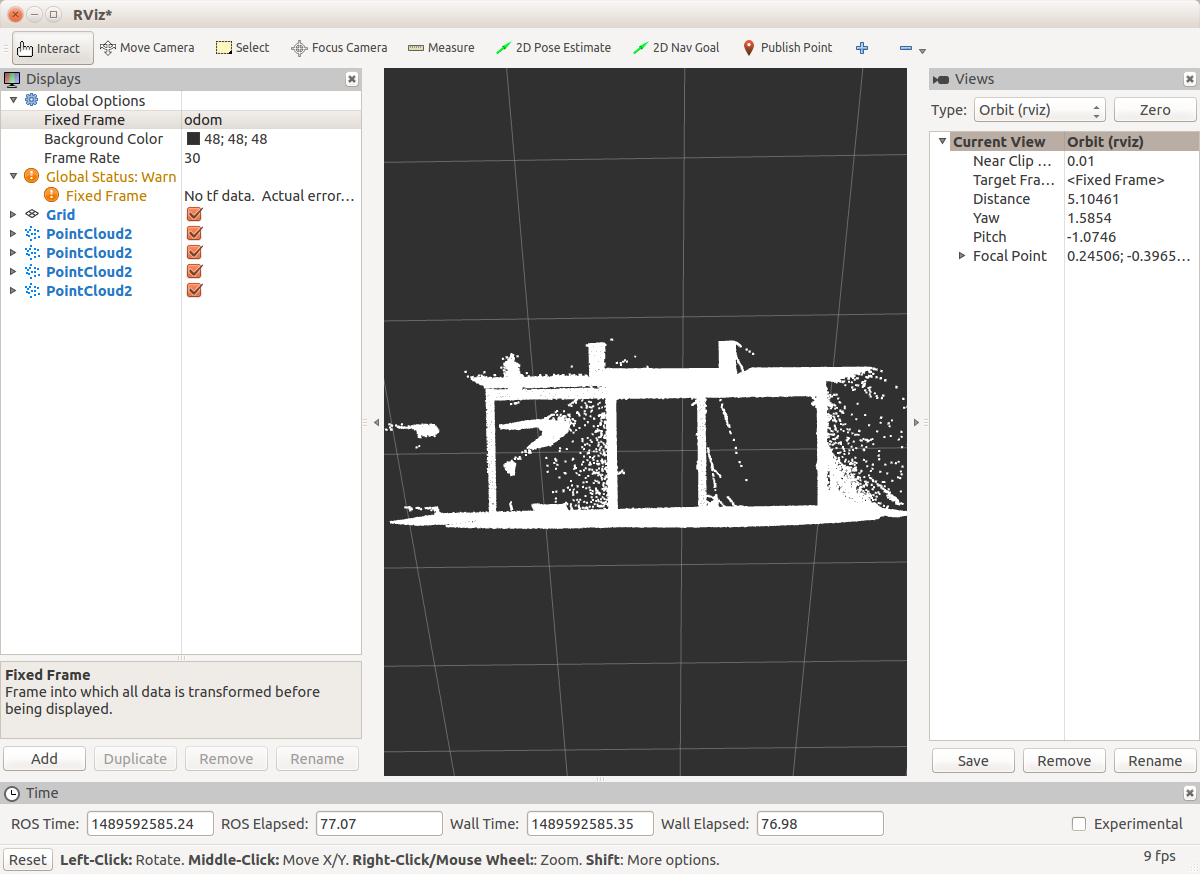Collapse the Current View node

click(942, 142)
